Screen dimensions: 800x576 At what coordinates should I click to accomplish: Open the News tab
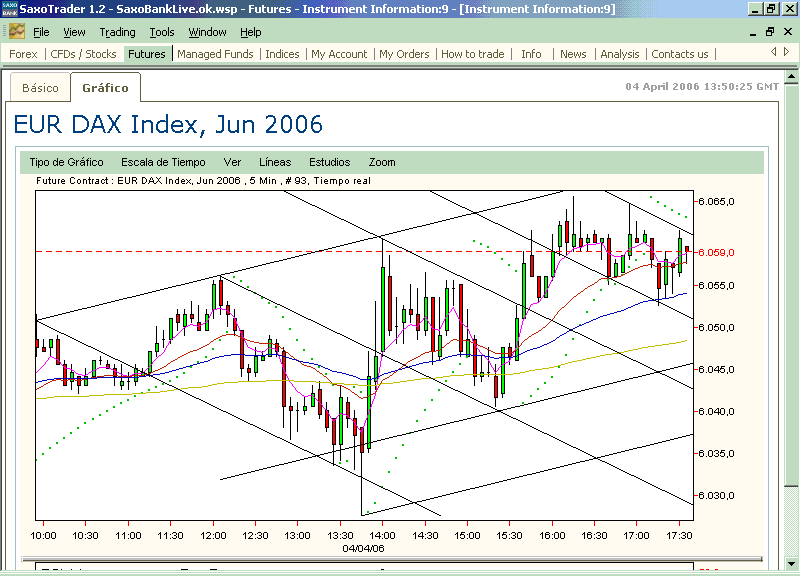(573, 54)
